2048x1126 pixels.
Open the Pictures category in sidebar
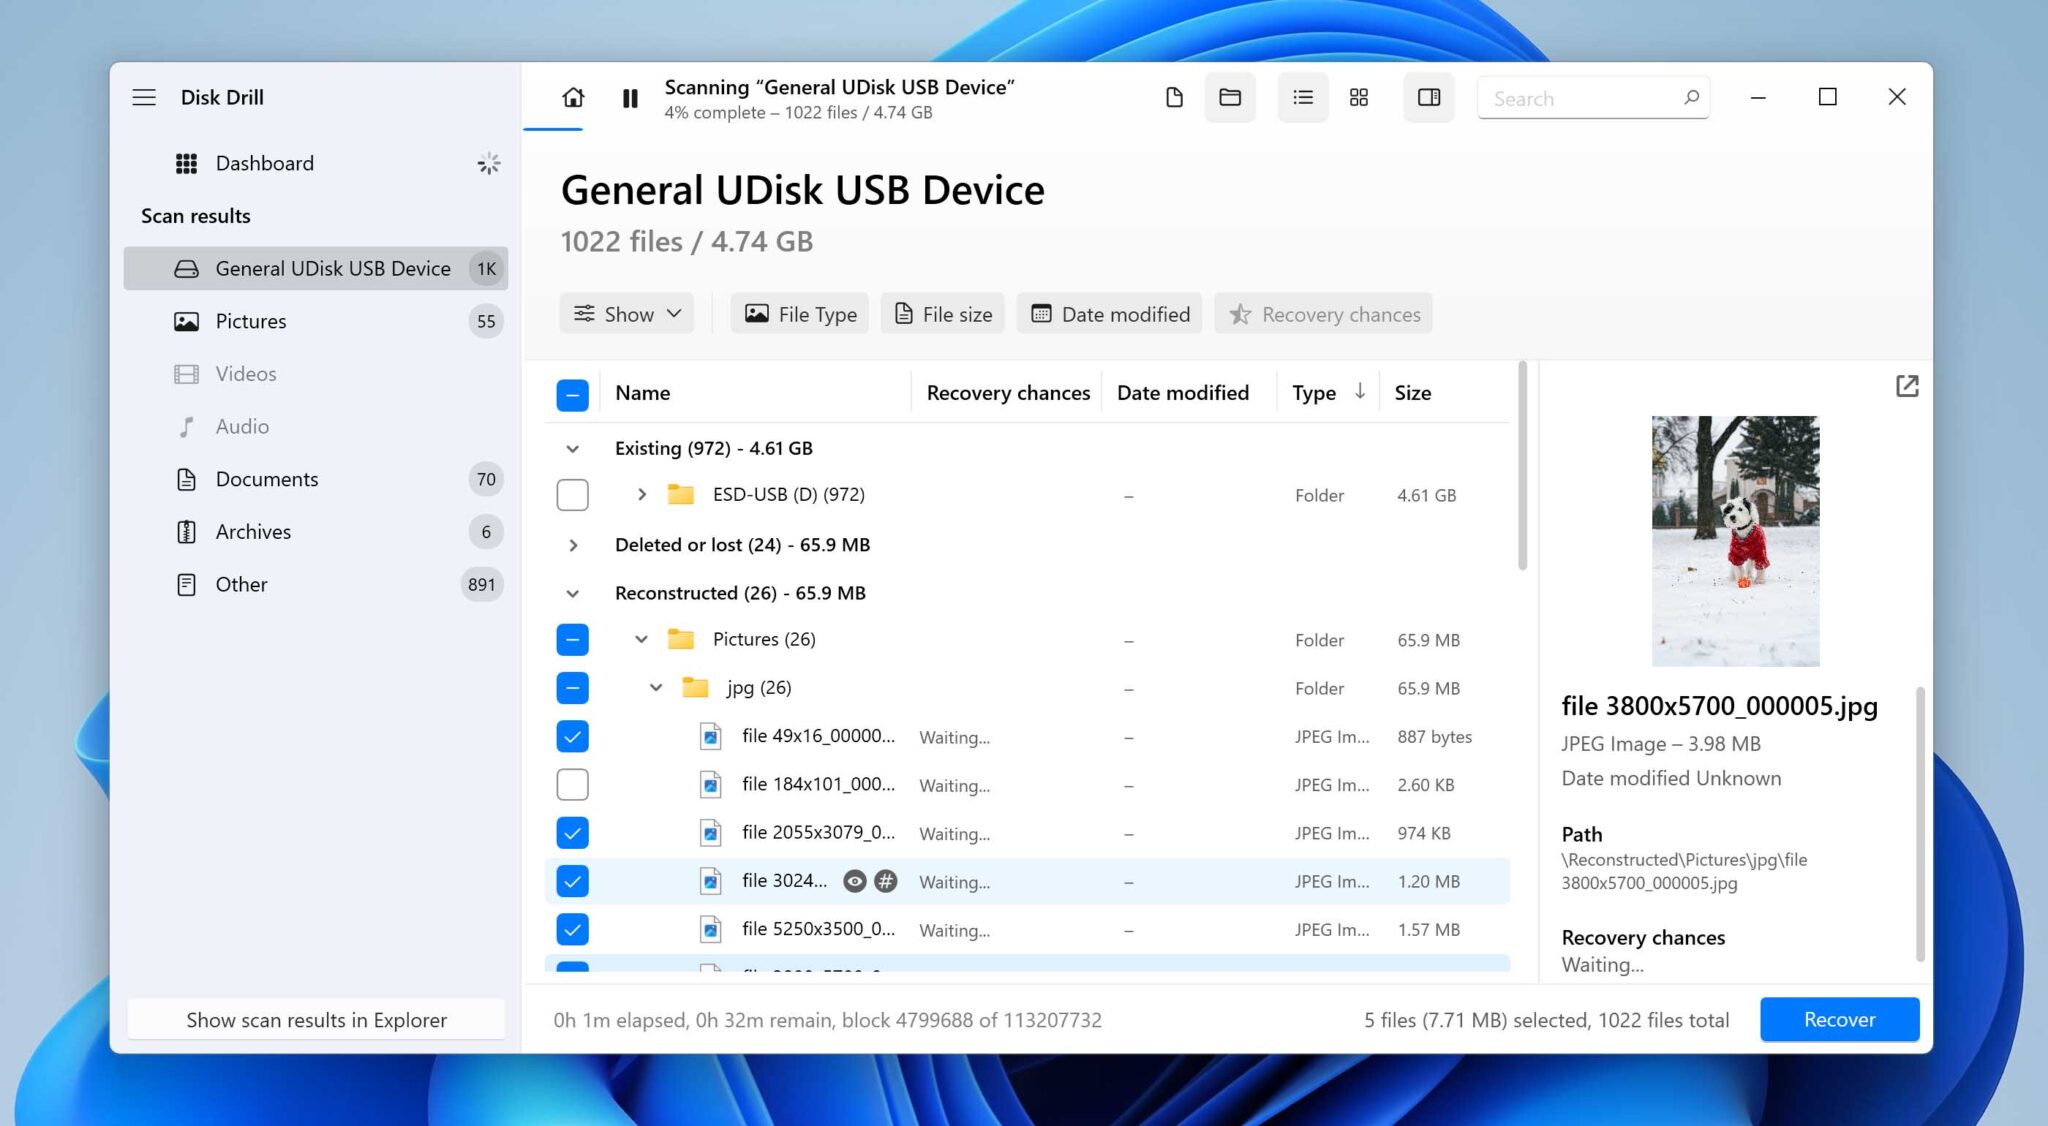click(x=250, y=321)
